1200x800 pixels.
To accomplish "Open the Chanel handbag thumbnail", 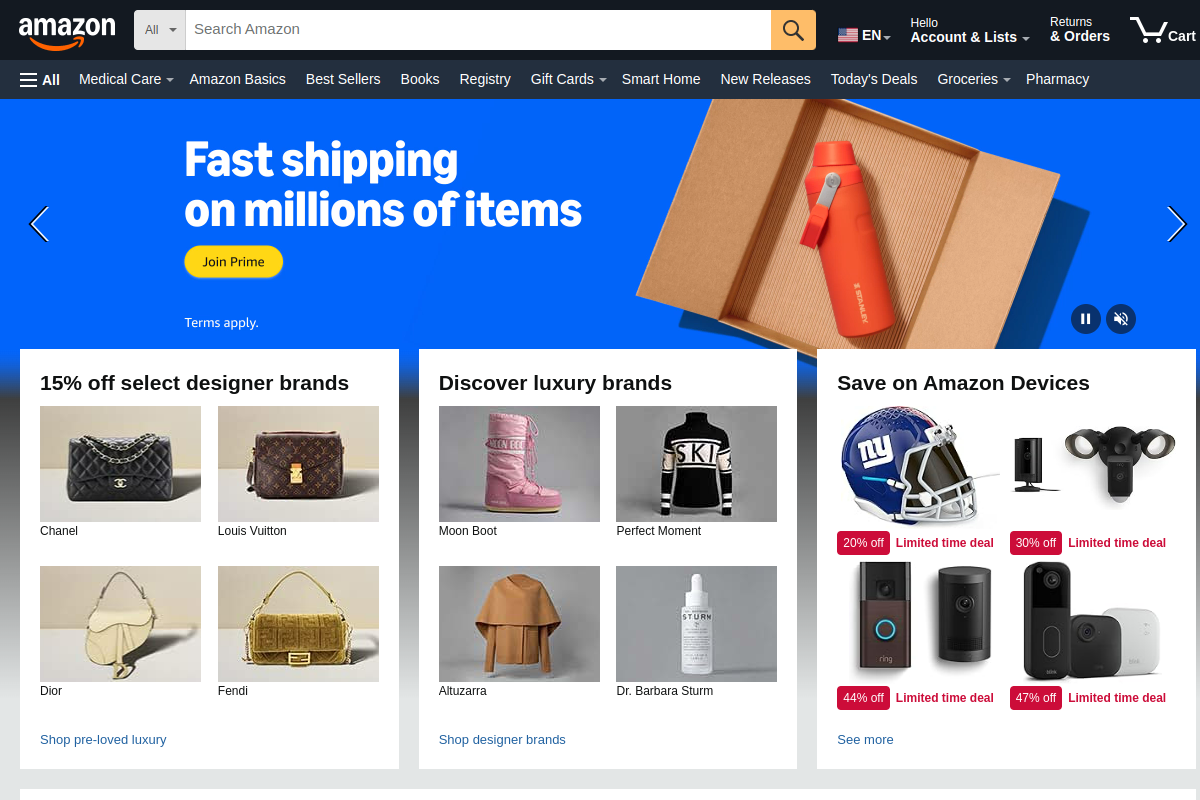I will (120, 464).
